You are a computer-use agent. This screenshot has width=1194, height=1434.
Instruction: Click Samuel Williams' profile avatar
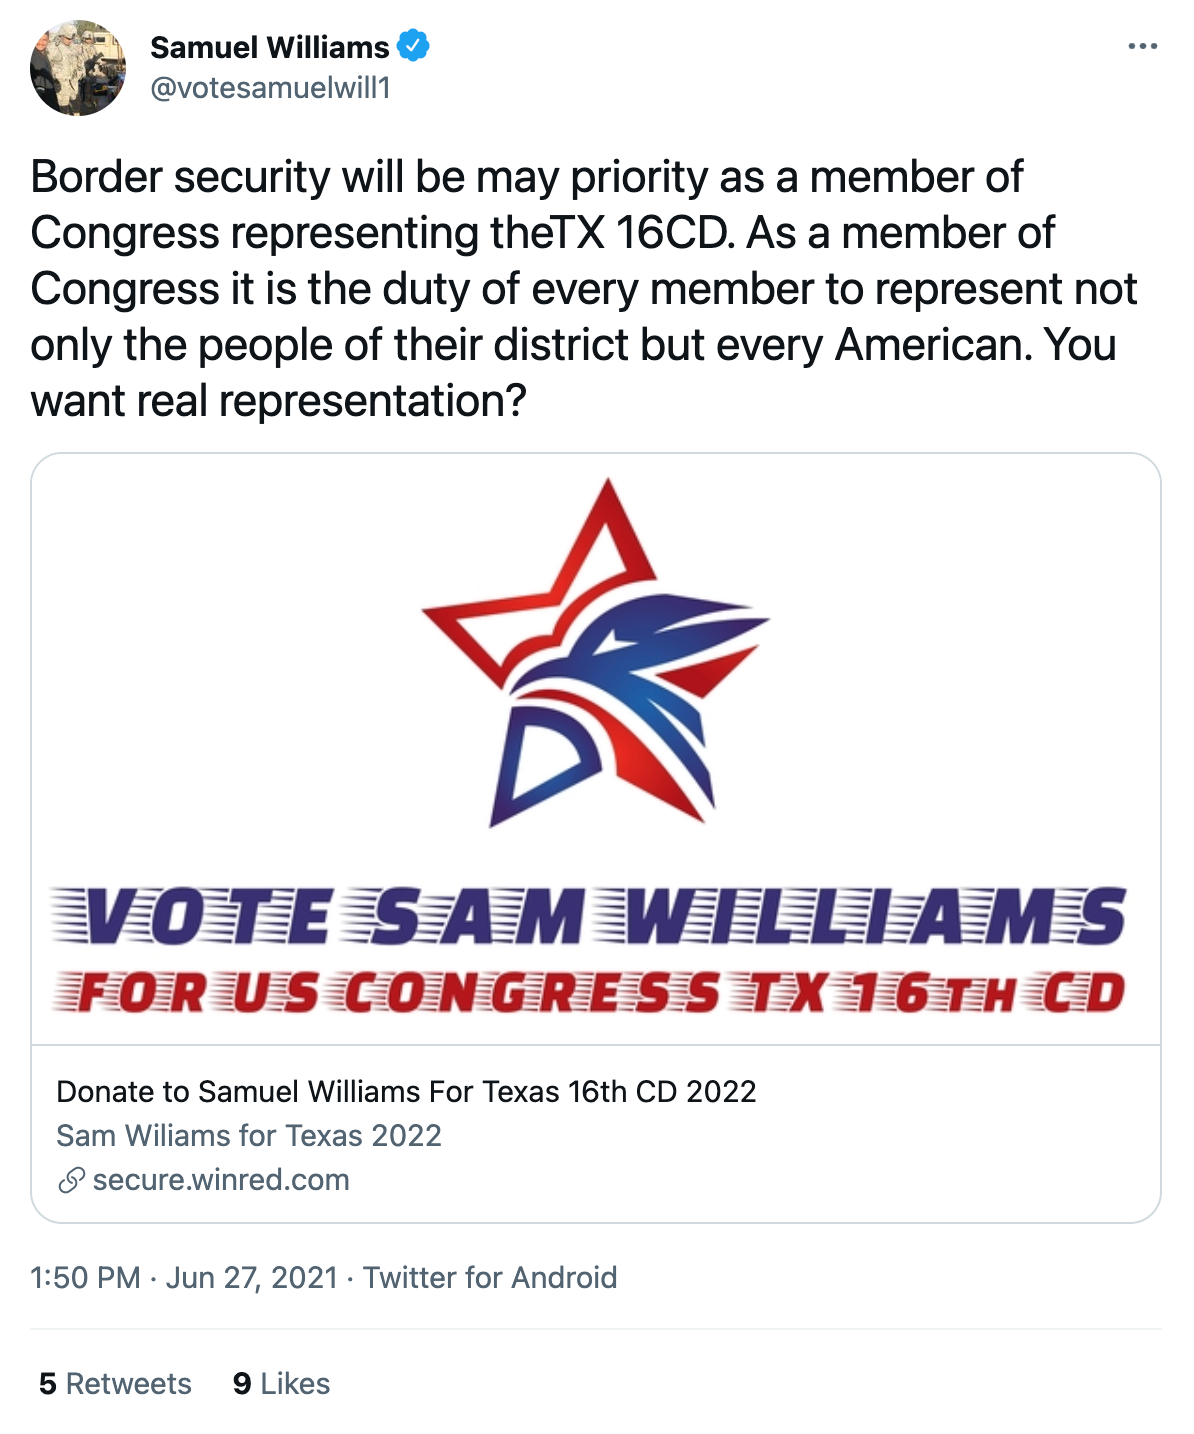tap(78, 68)
